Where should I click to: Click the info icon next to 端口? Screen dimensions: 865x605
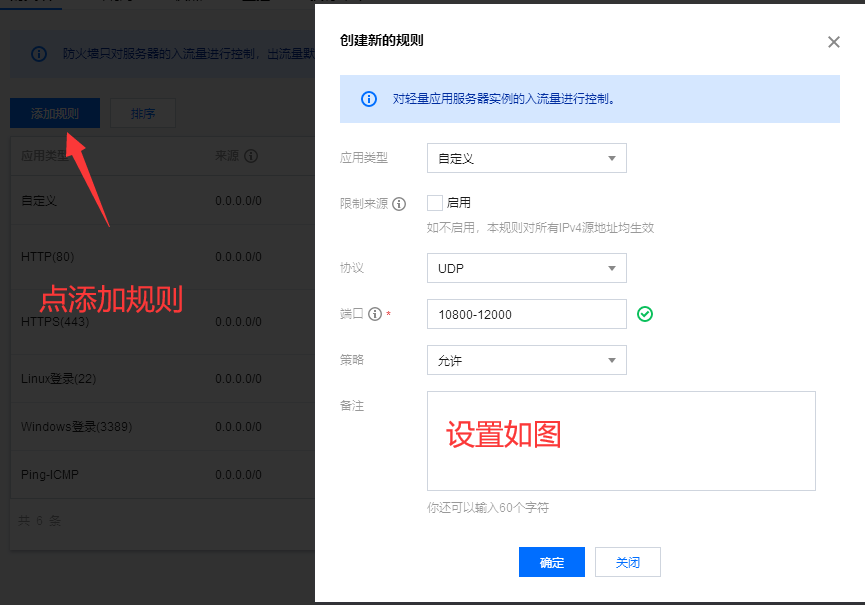375,314
